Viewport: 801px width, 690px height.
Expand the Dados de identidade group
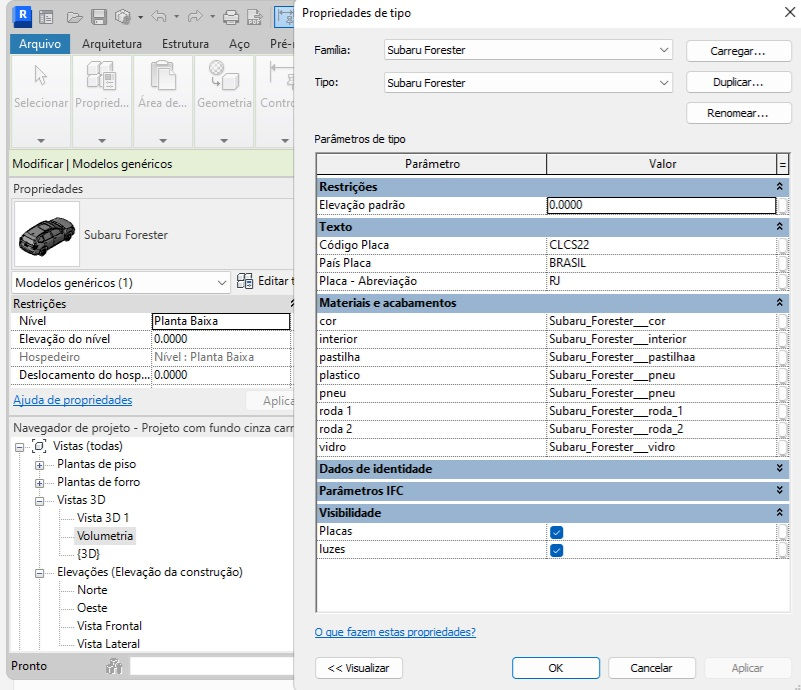point(780,468)
